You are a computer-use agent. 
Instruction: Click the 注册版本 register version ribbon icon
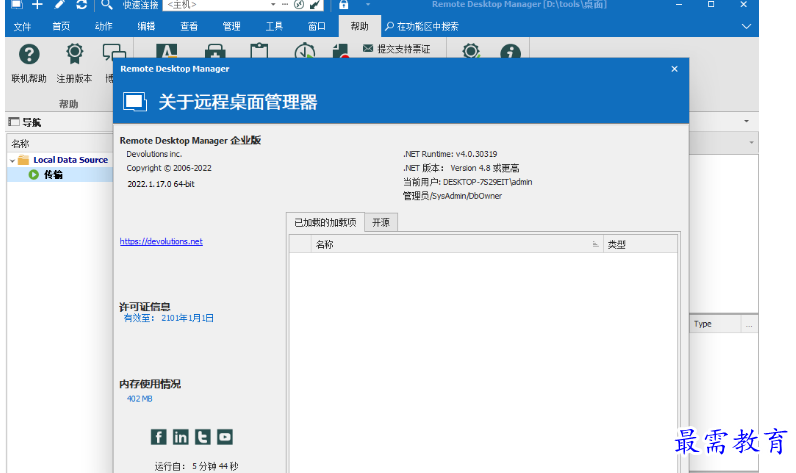point(74,63)
